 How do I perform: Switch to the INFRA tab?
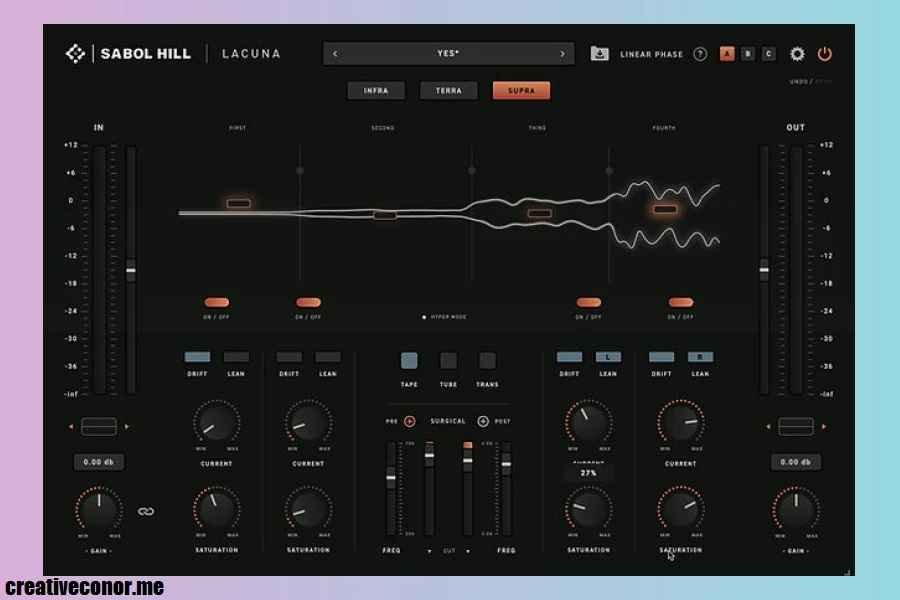(376, 91)
